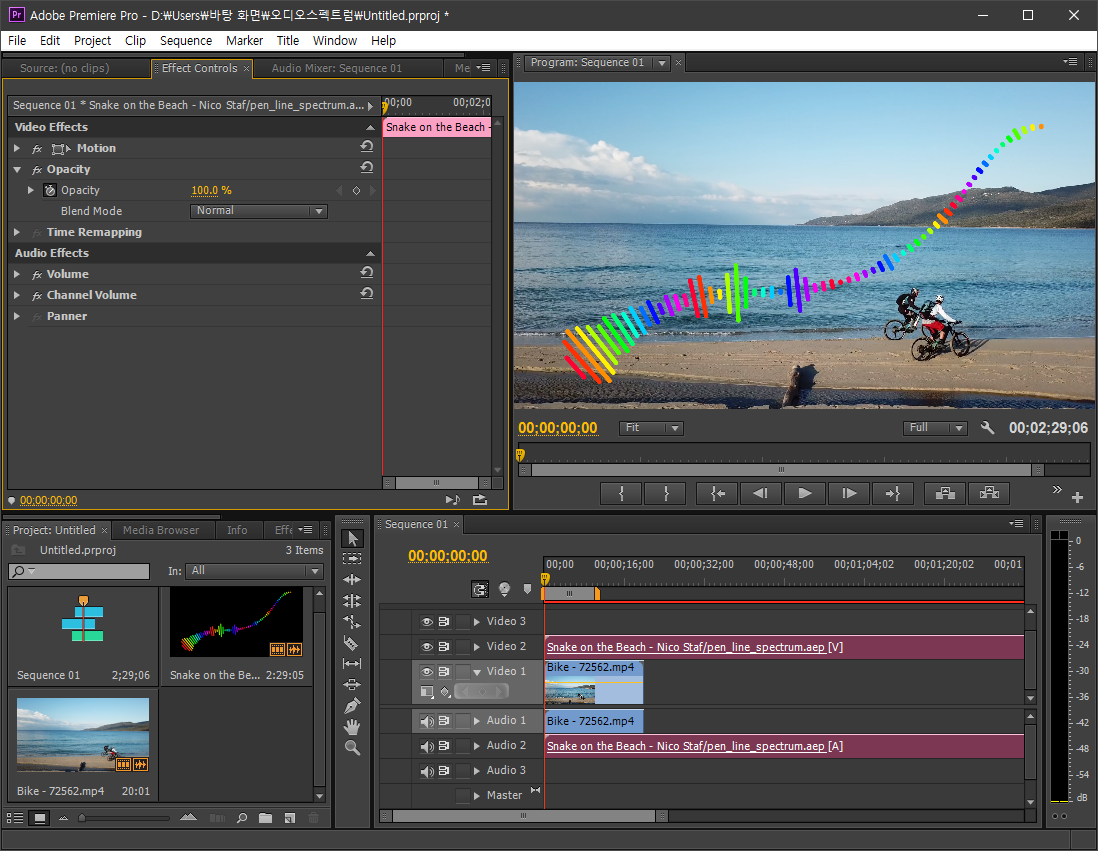Click the Play button in Program monitor
Screen dimensions: 1098x851
coord(804,493)
